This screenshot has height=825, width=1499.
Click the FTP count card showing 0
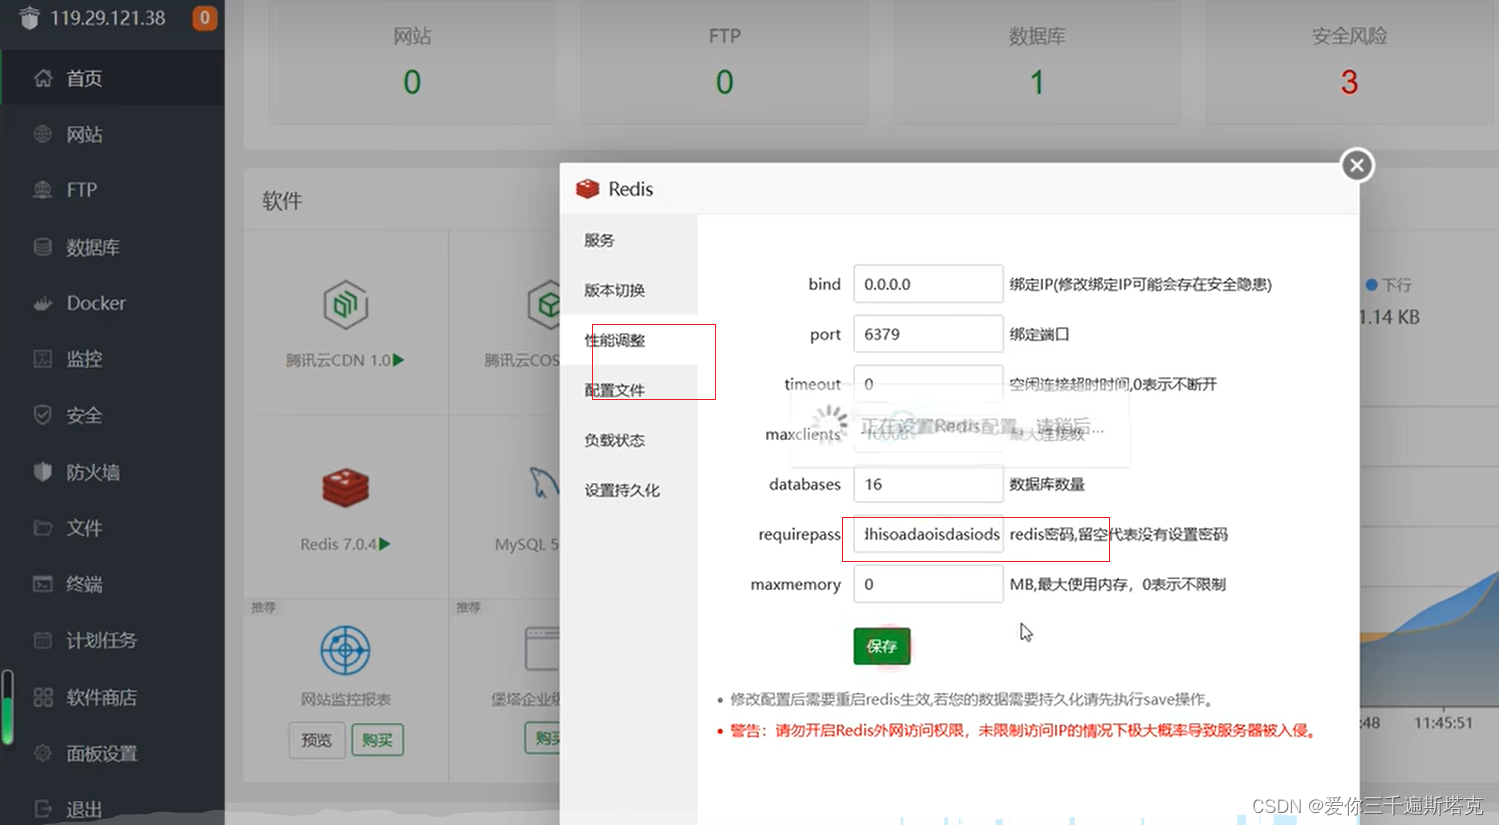click(x=725, y=62)
